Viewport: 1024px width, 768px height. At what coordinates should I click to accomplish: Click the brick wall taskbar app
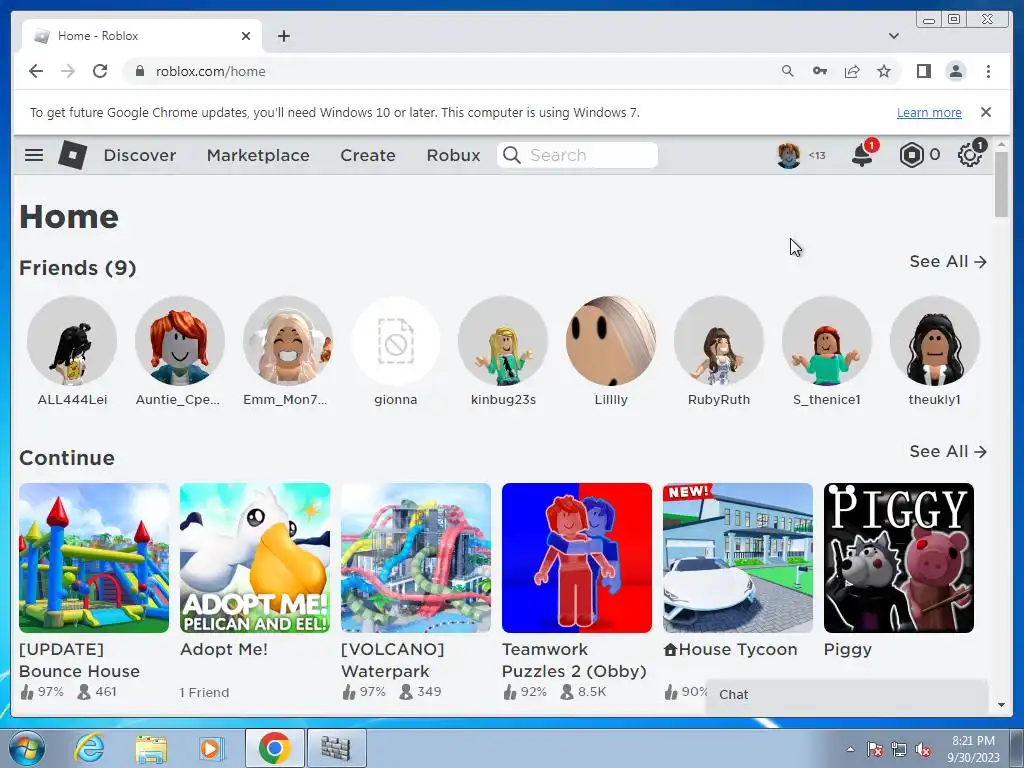336,748
